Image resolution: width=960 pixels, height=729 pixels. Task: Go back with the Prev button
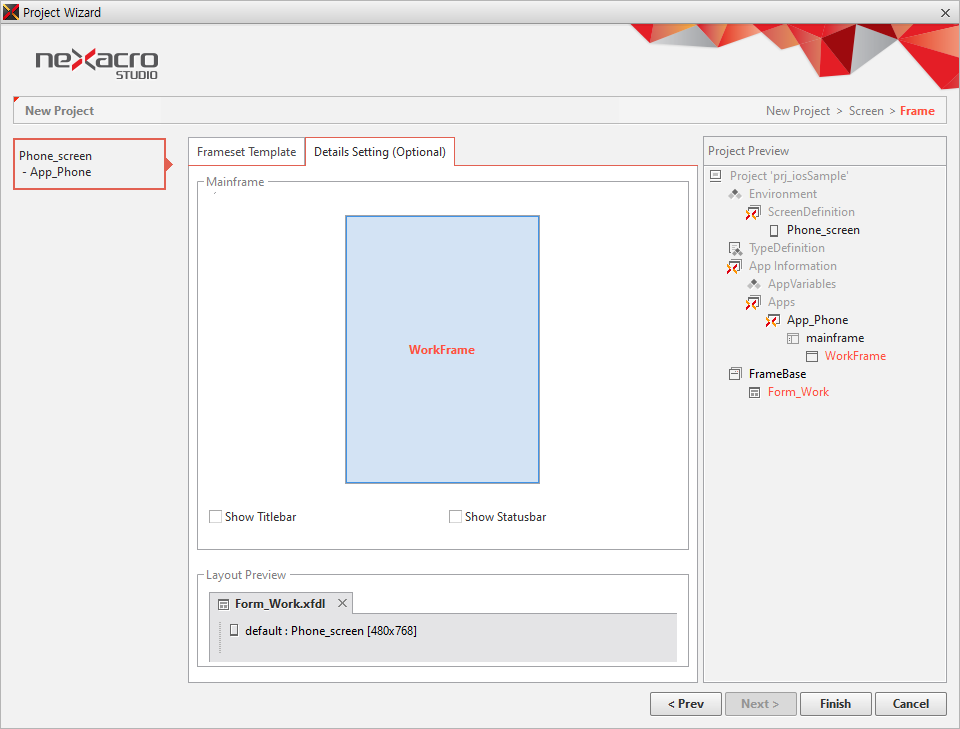[x=685, y=704]
